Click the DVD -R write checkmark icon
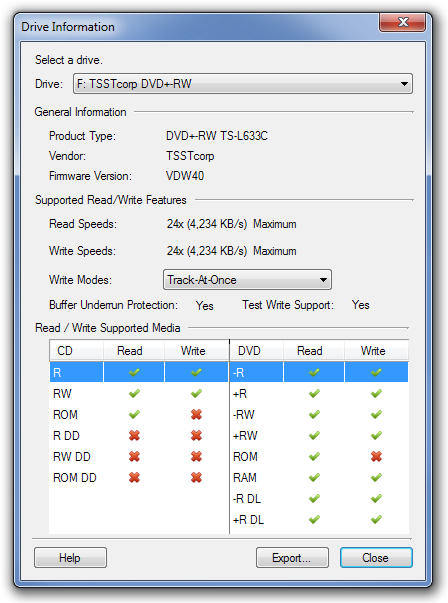 click(376, 372)
